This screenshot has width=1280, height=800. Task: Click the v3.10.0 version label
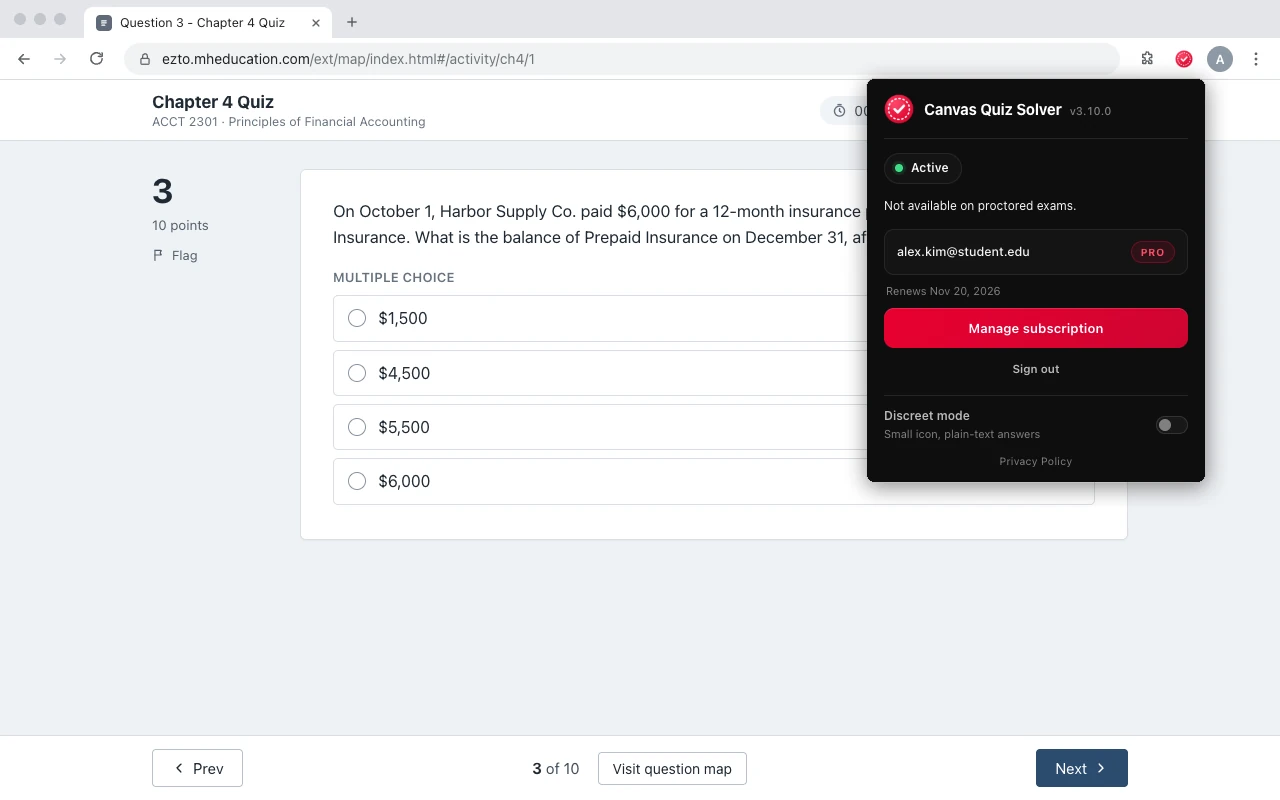1090,111
